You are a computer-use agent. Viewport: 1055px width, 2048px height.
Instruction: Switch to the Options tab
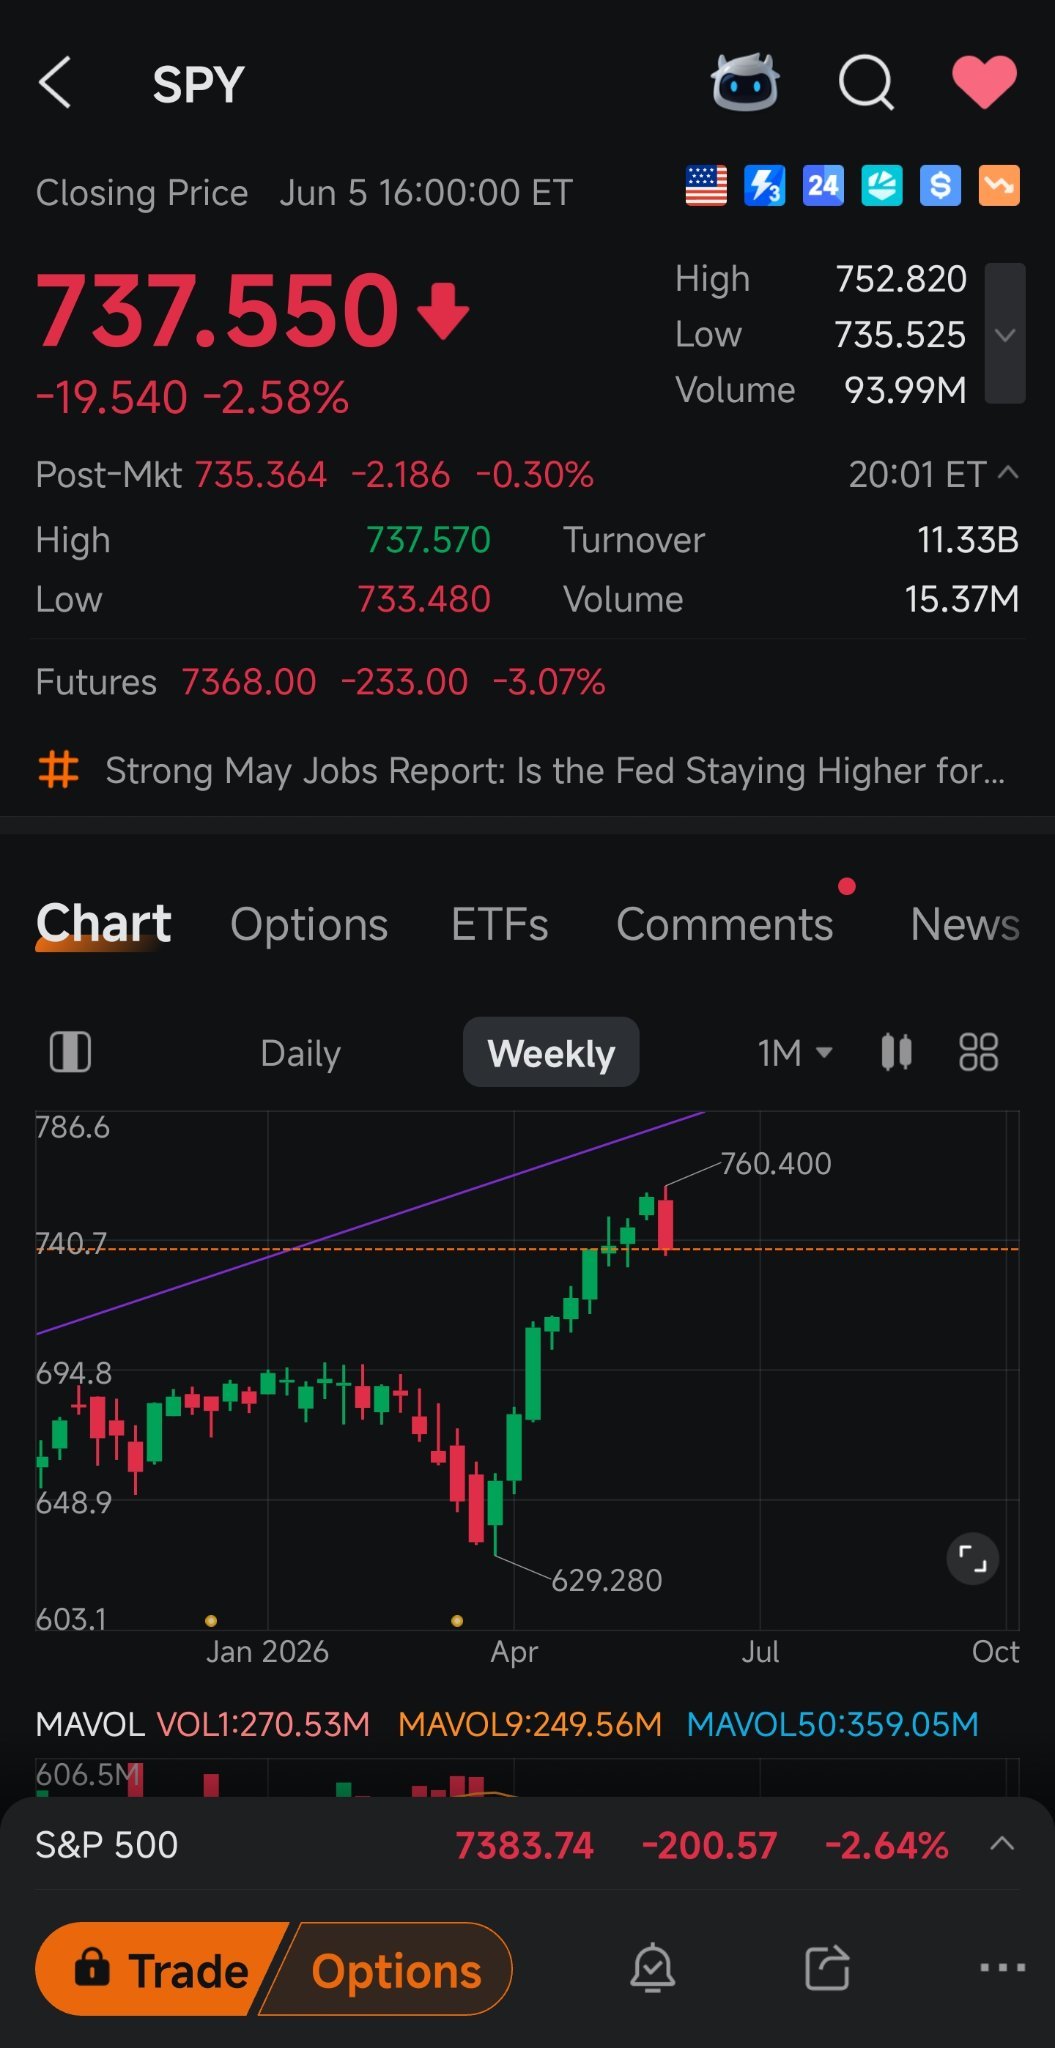pyautogui.click(x=309, y=925)
